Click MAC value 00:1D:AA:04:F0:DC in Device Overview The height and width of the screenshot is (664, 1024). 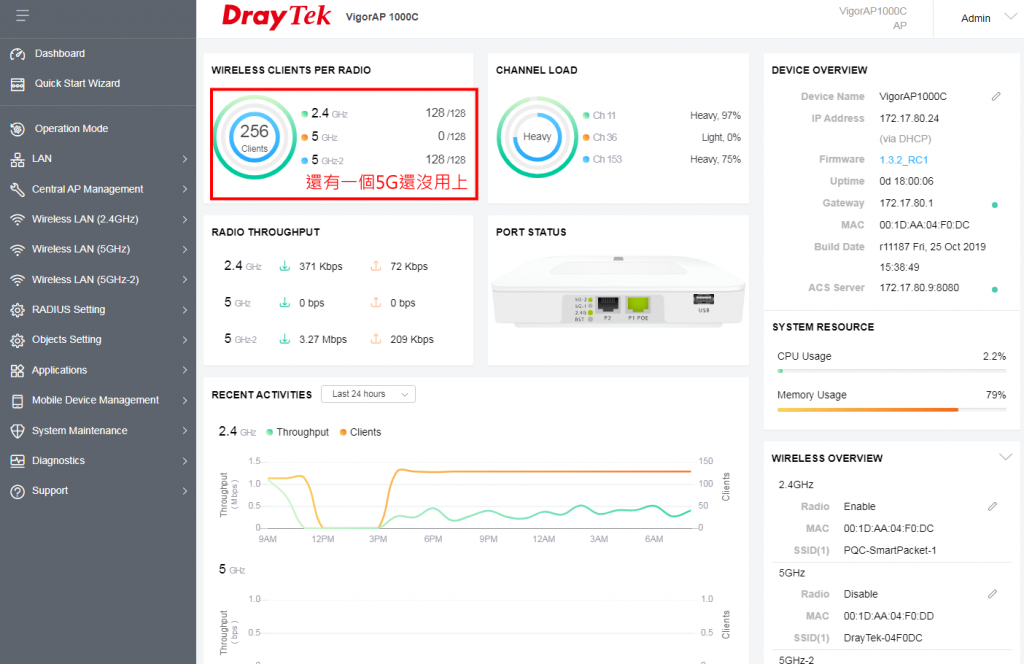point(924,225)
